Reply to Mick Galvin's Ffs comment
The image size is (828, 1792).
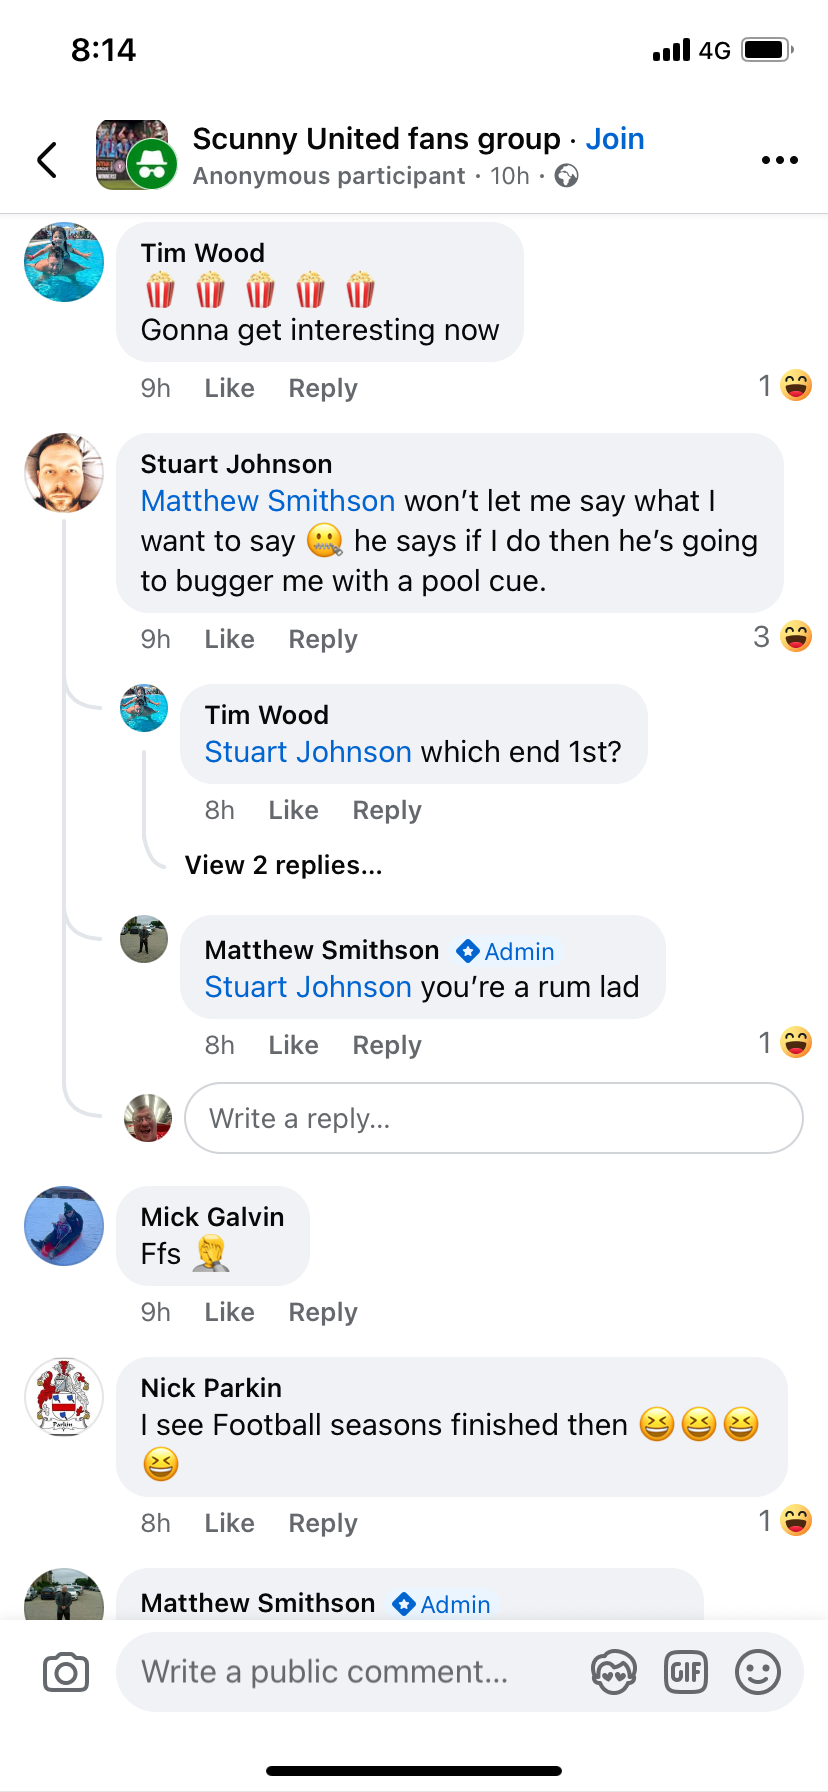coord(322,1312)
